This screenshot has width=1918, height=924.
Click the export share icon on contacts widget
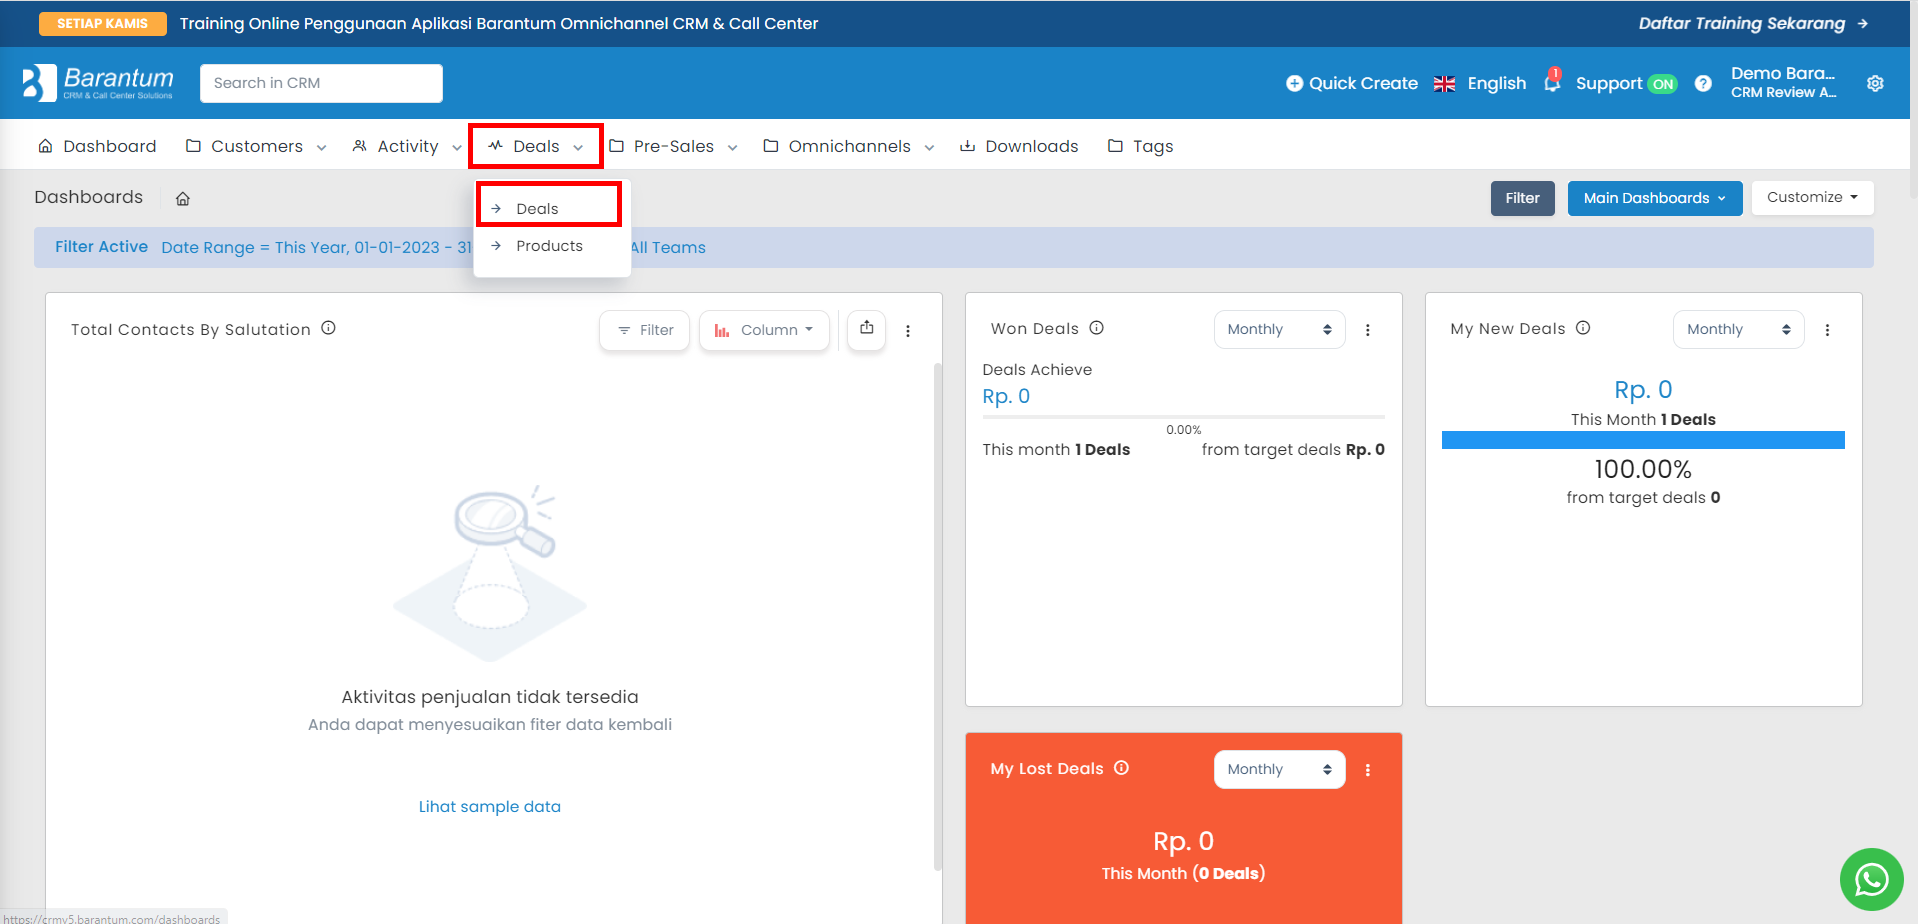point(867,328)
